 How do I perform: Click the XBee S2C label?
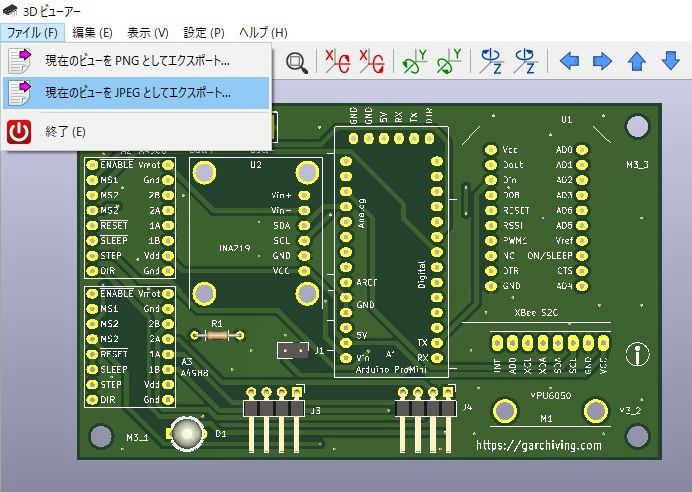click(536, 312)
